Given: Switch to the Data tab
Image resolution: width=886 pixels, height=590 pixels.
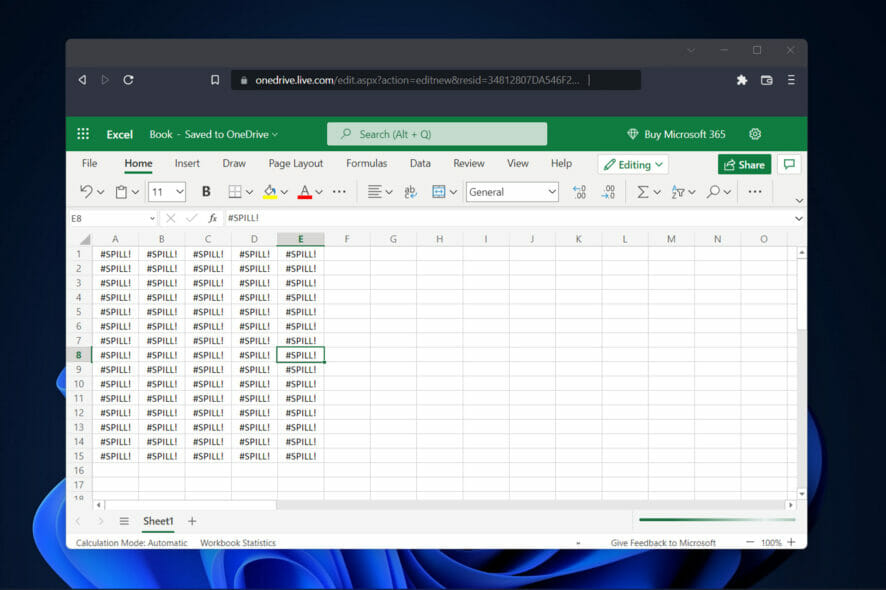Looking at the screenshot, I should [420, 163].
